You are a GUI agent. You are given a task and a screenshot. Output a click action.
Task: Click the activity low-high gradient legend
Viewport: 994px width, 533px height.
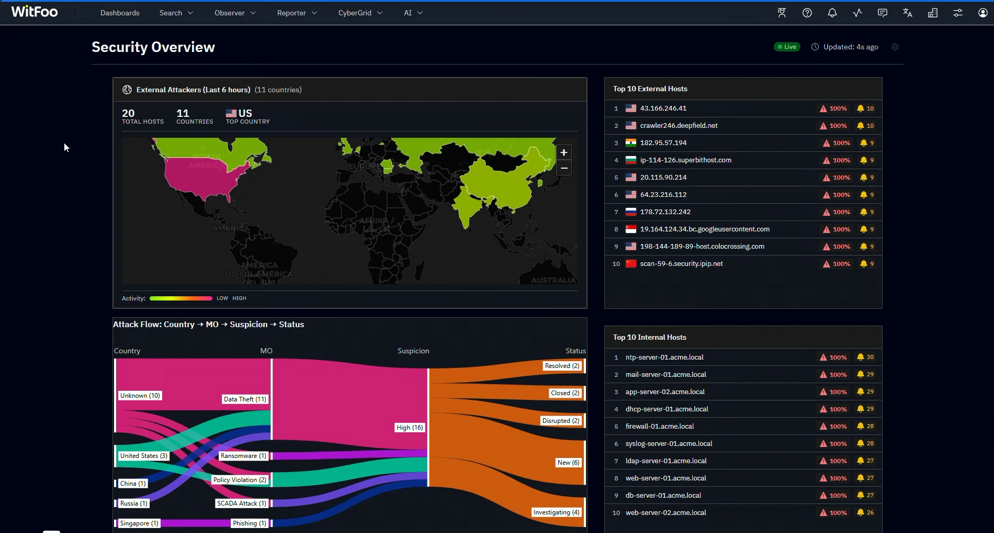[181, 298]
